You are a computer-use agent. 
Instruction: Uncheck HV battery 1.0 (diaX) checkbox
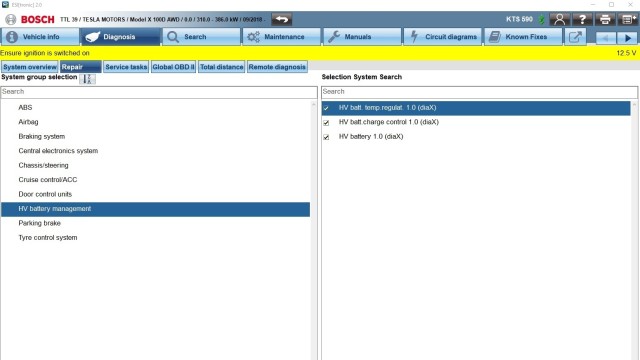326,137
